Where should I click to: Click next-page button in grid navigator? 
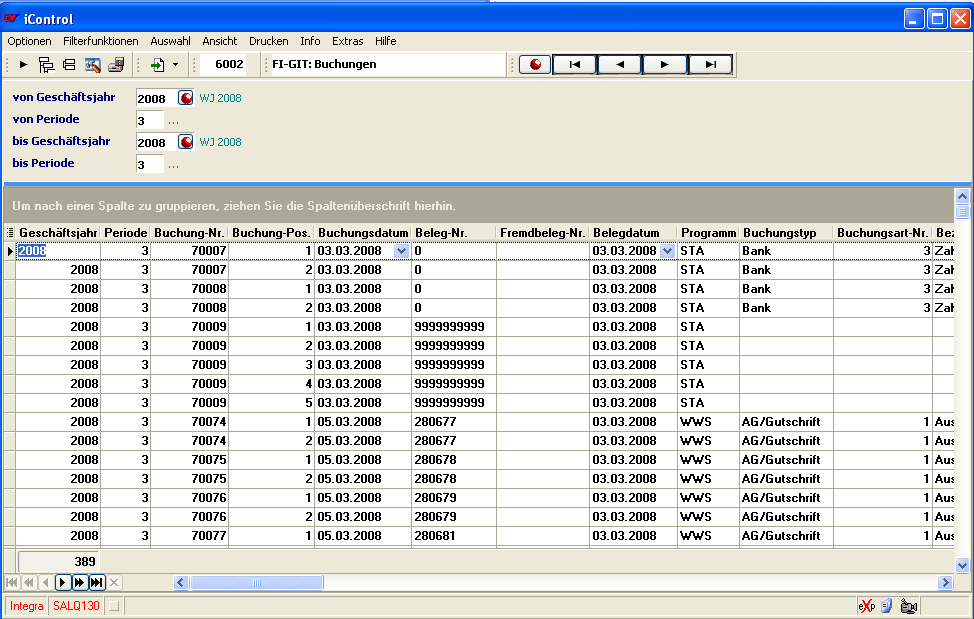coord(79,582)
